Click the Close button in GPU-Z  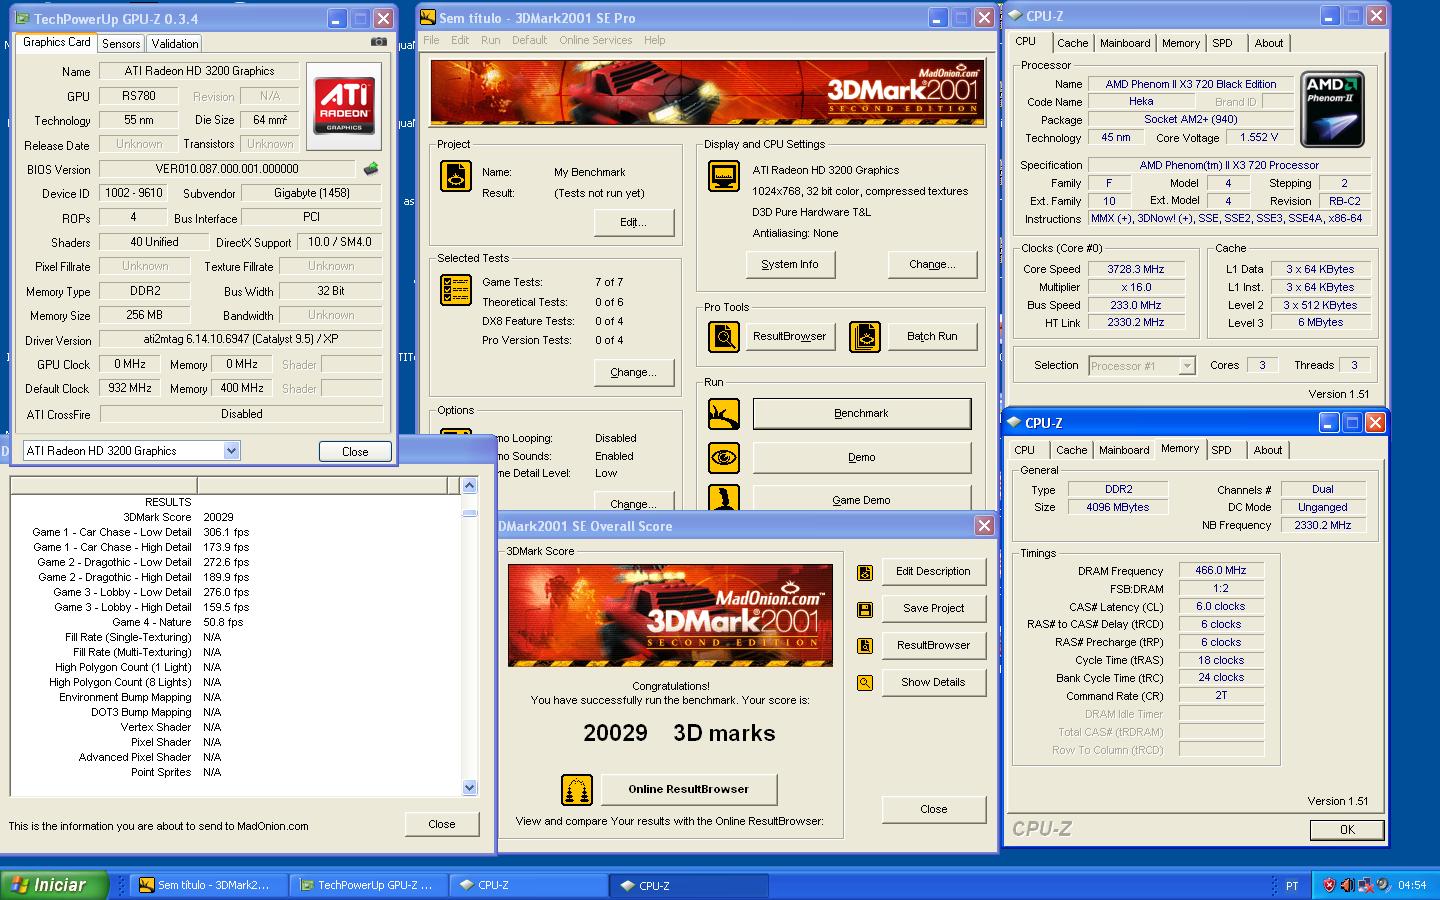click(355, 452)
